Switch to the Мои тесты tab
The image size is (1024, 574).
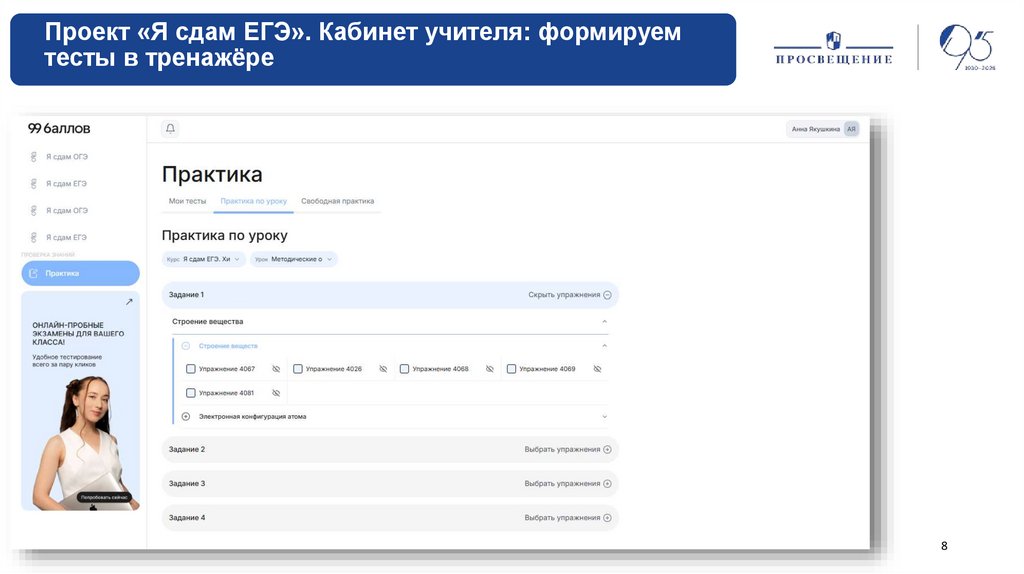coord(187,201)
